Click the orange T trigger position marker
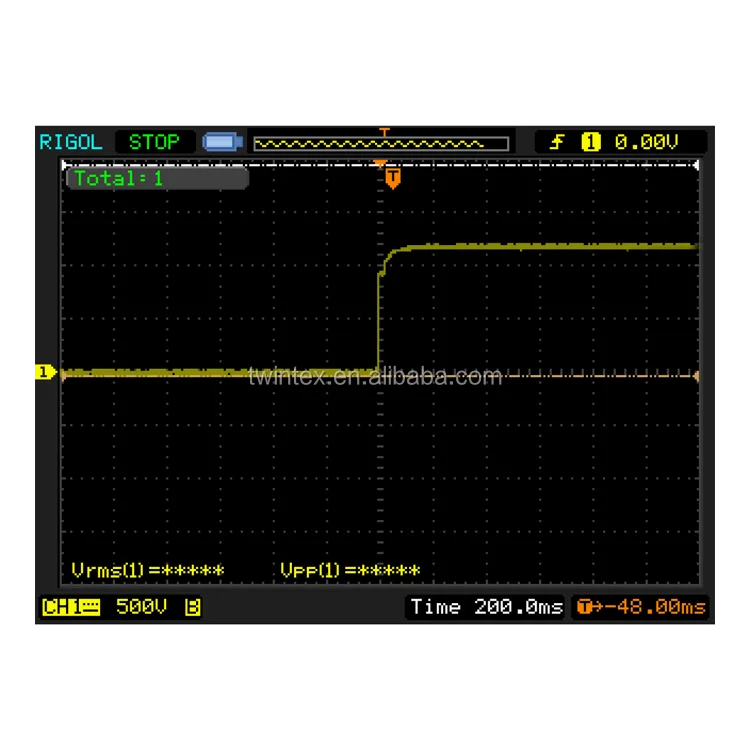The image size is (750, 750). pos(393,178)
